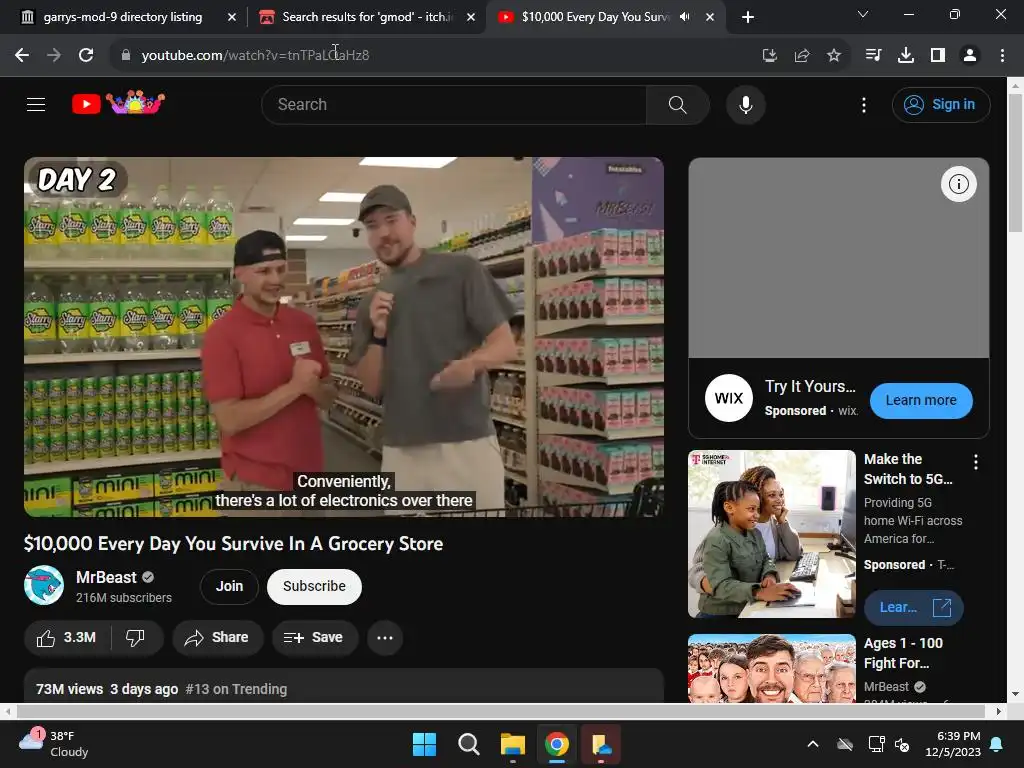This screenshot has width=1024, height=768.
Task: Sign in to YouTube
Action: (x=940, y=104)
